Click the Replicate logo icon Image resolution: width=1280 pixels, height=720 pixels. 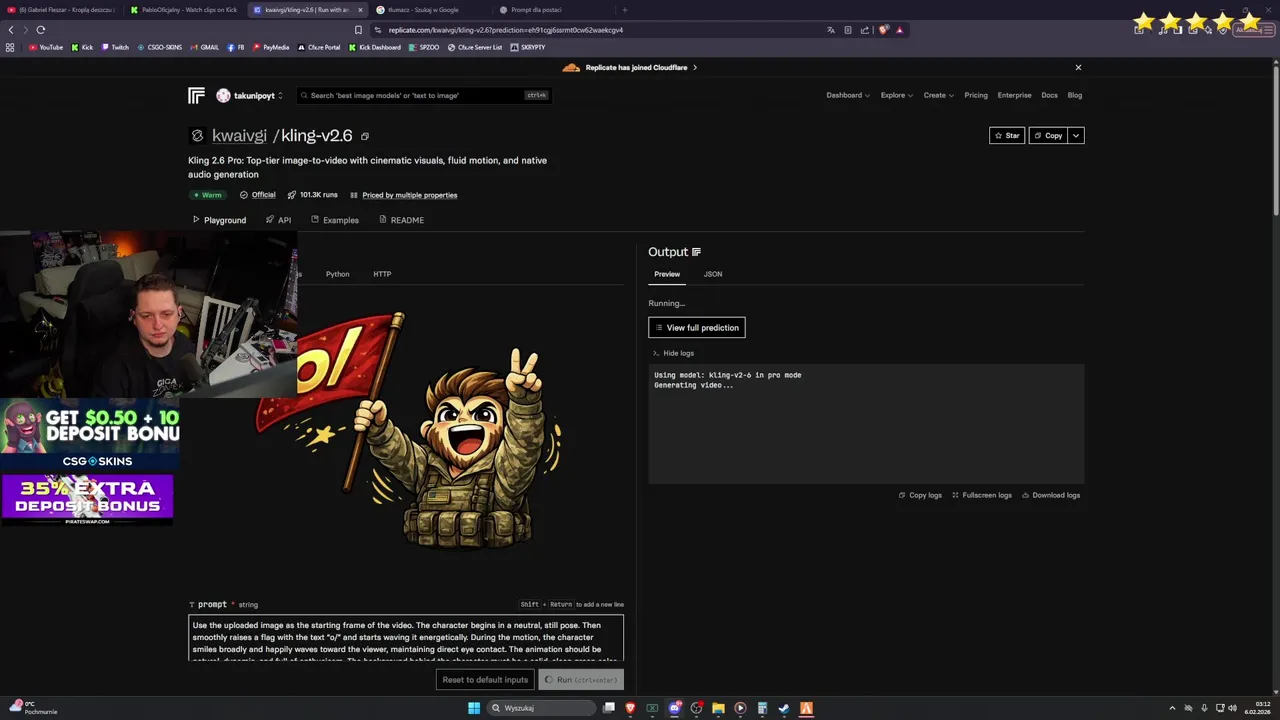196,95
